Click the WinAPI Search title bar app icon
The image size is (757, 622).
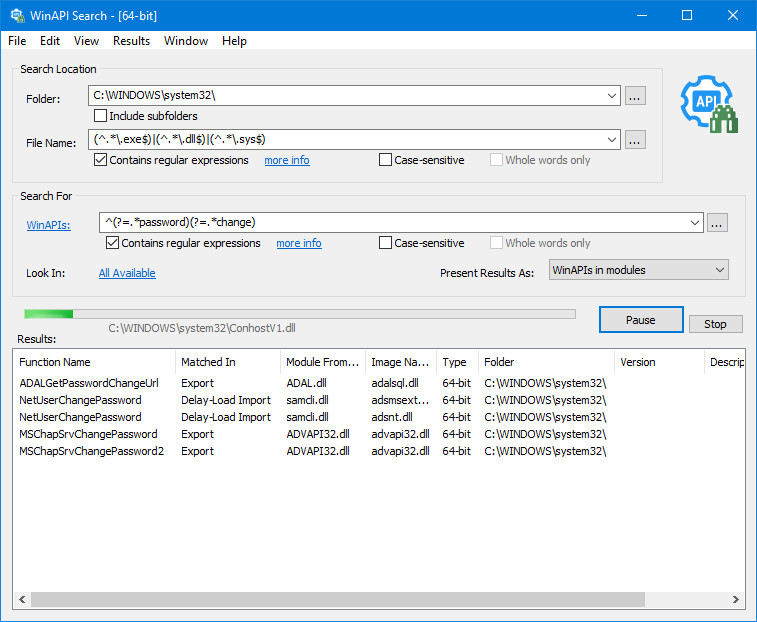click(17, 15)
